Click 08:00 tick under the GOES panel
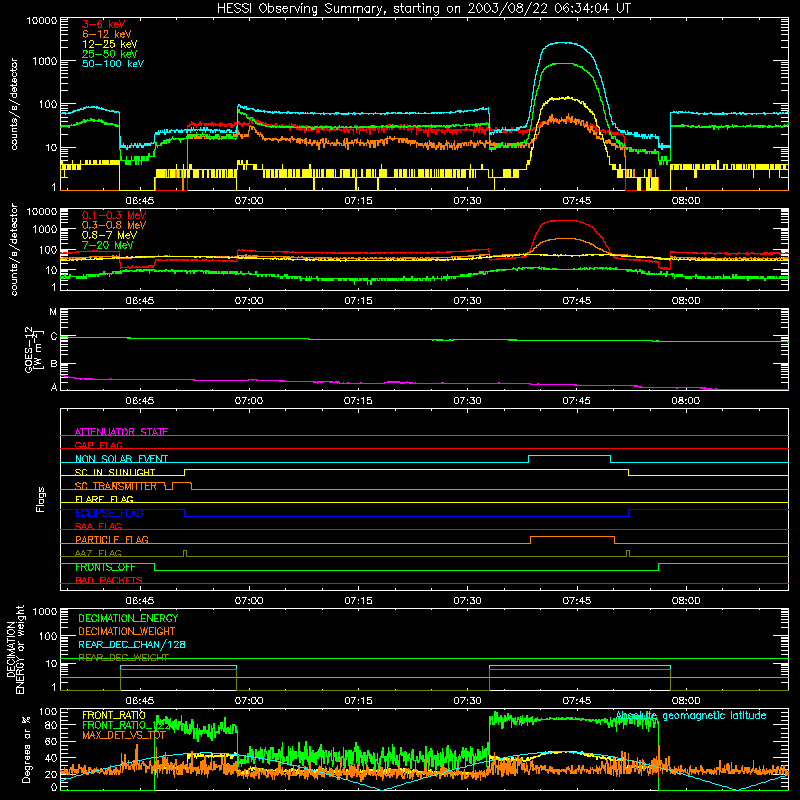The height and width of the screenshot is (800, 800). tap(686, 401)
